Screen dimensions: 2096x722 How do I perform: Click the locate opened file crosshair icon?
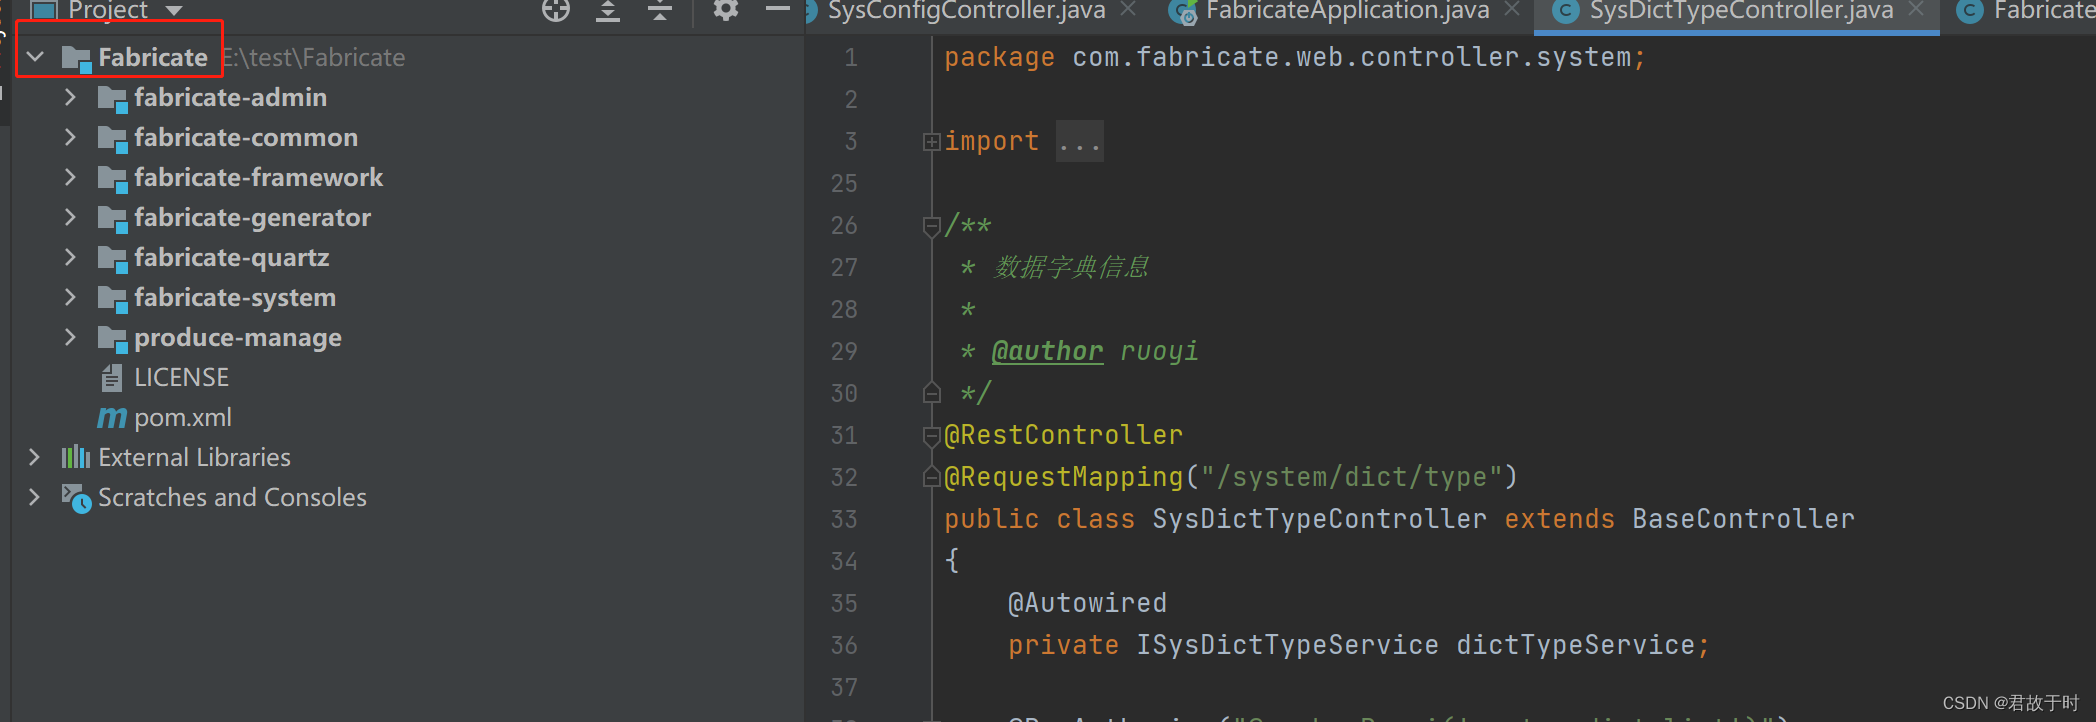556,10
